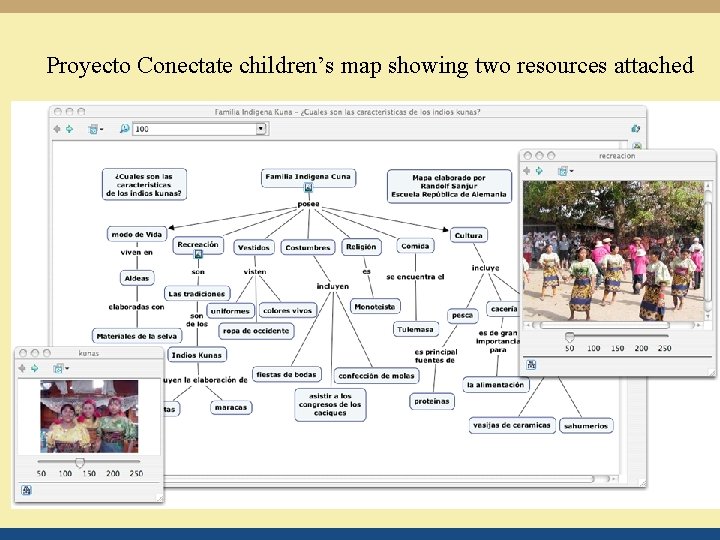Viewport: 720px width, 540px height.
Task: Select the '¿Cuales son las caracteristicas' focus question box
Action: pyautogui.click(x=144, y=185)
